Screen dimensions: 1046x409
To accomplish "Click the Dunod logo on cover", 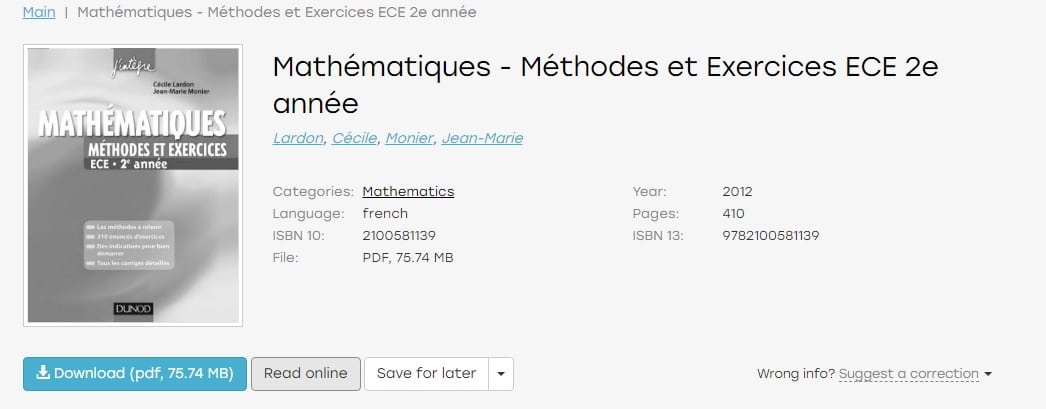I will coord(133,309).
